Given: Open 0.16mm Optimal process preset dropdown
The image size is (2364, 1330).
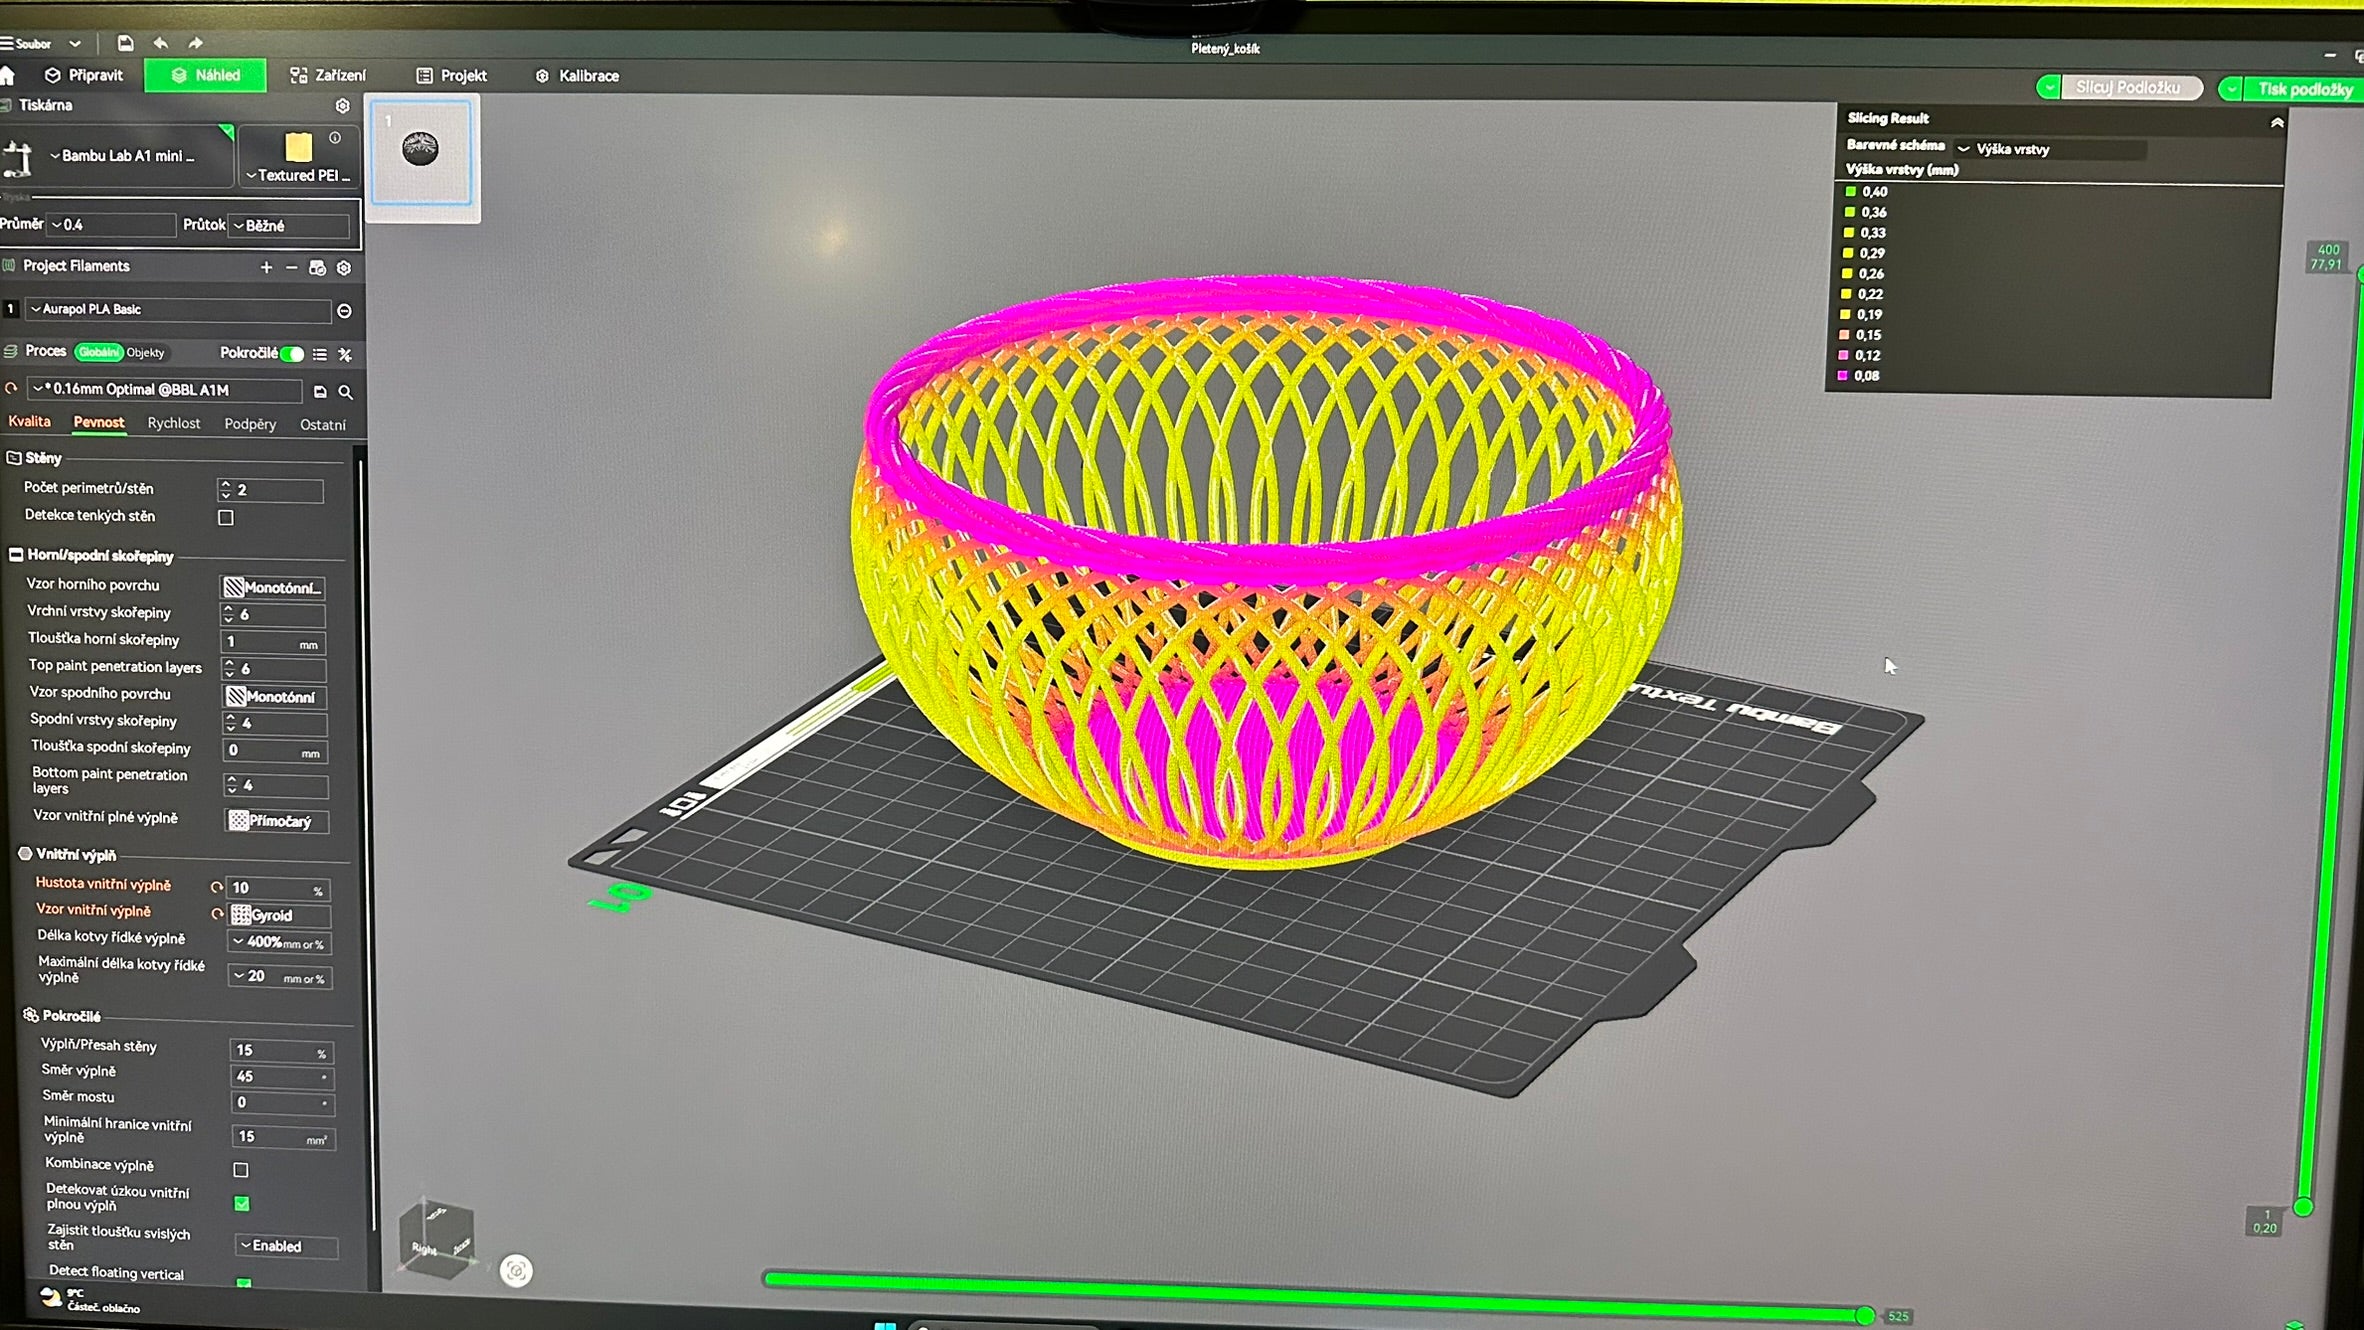Looking at the screenshot, I should [164, 390].
